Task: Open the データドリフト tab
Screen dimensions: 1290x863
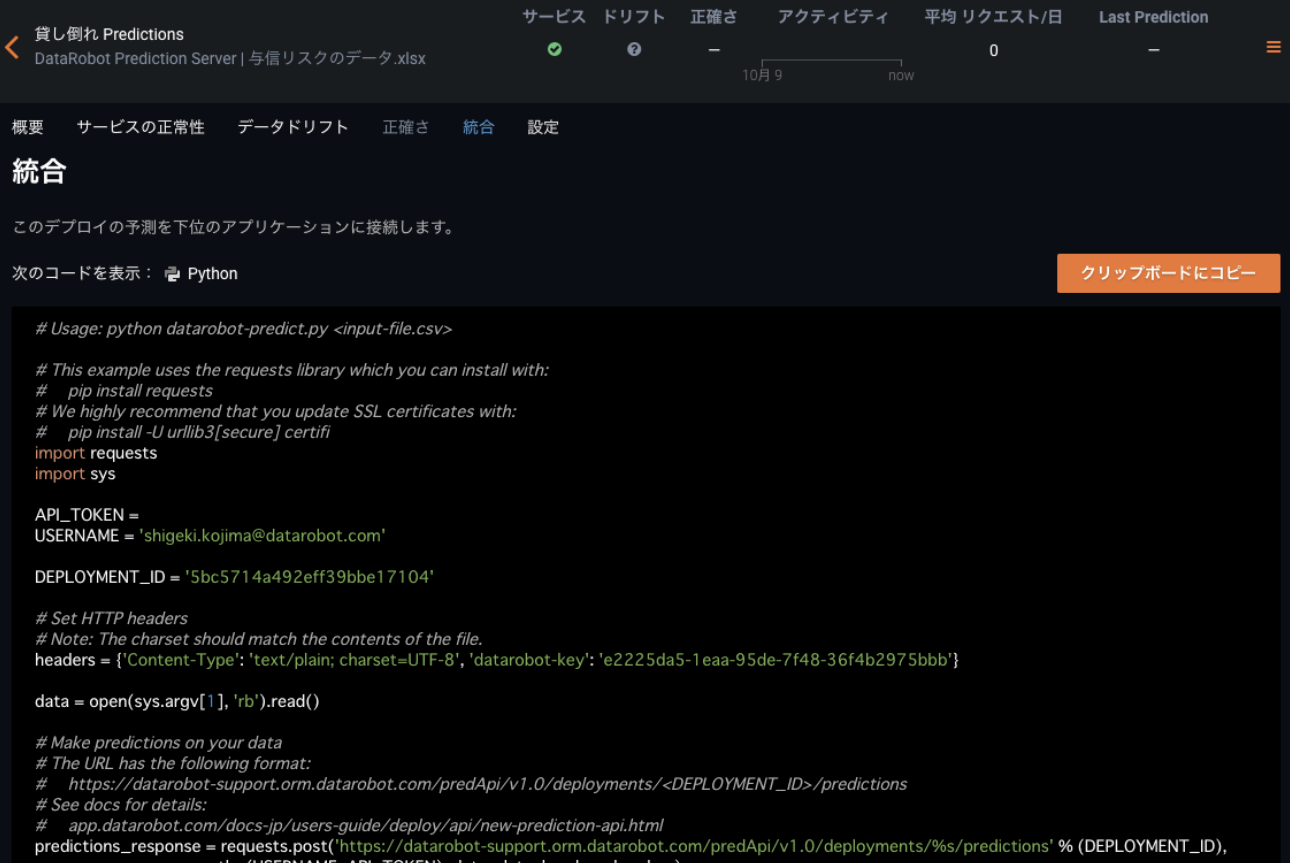Action: (x=293, y=127)
